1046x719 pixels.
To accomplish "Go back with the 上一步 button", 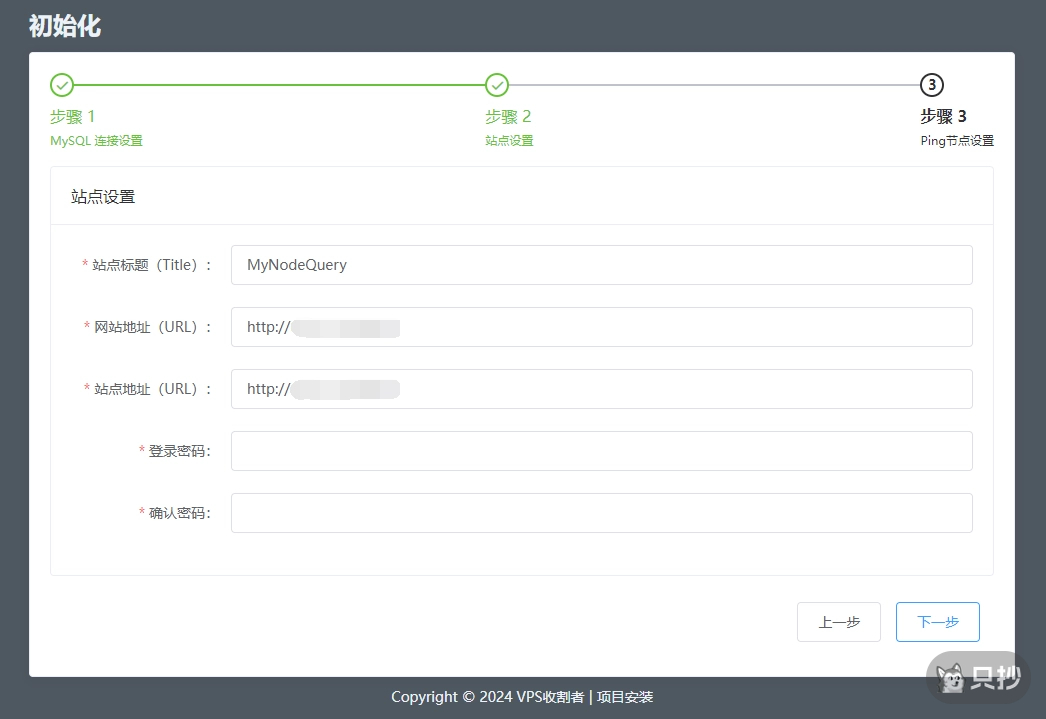I will tap(838, 622).
